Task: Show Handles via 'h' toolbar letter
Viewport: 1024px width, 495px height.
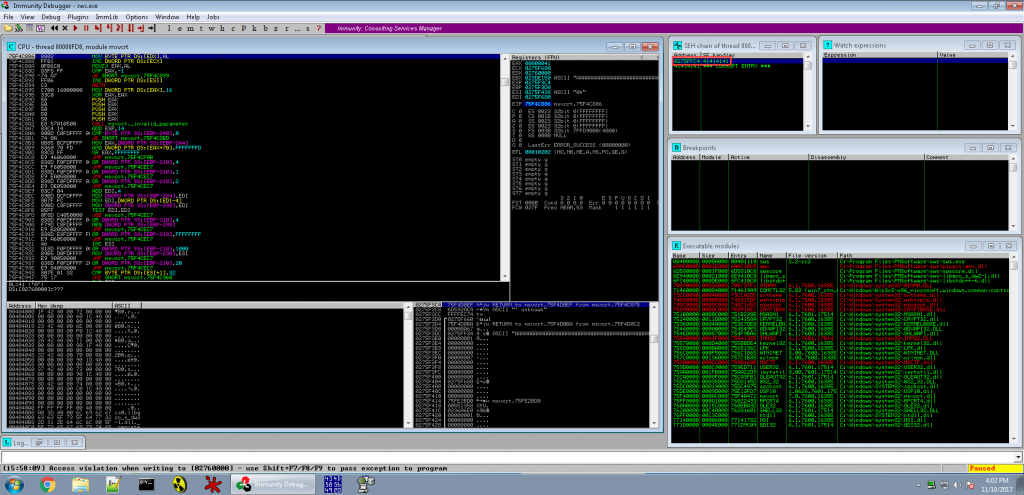Action: [x=222, y=29]
